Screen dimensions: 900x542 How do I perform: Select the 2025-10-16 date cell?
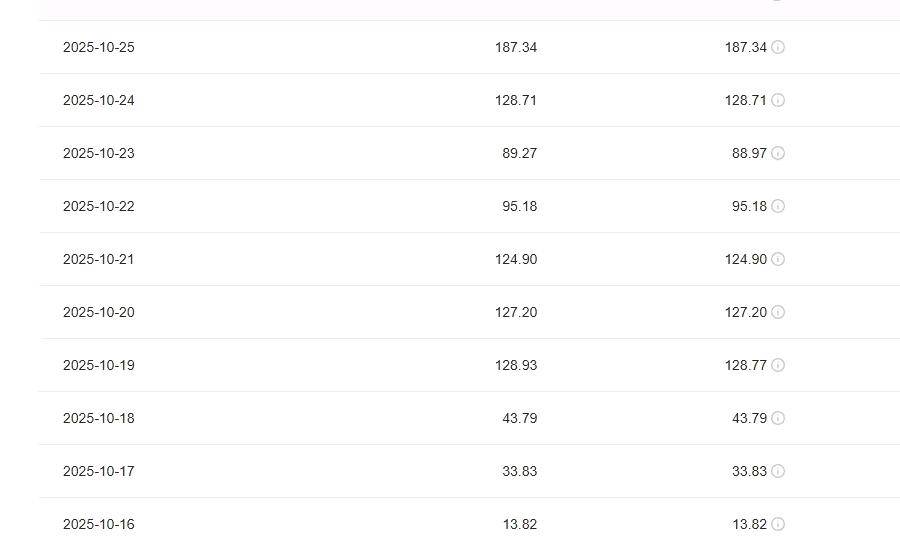[x=98, y=524]
